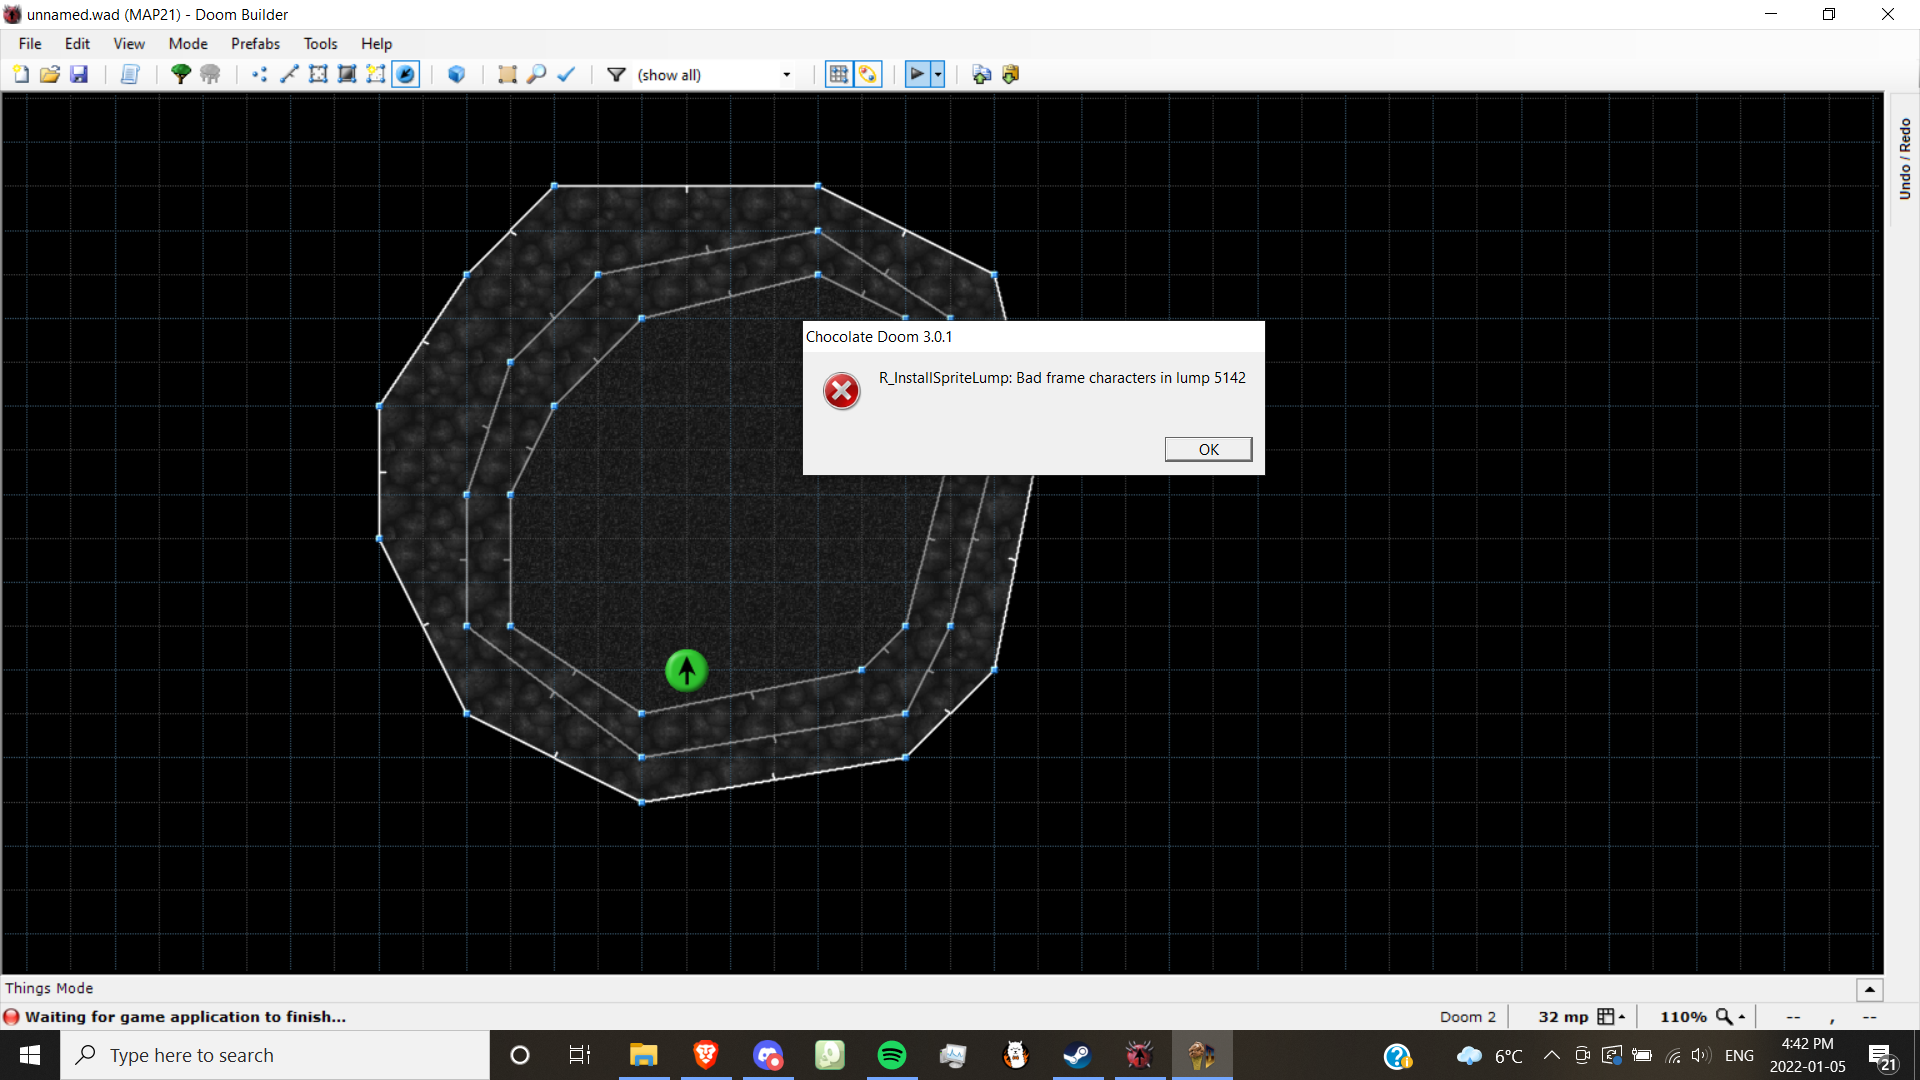Save the map with the floppy icon
Viewport: 1920px width, 1080px height.
pos(79,74)
